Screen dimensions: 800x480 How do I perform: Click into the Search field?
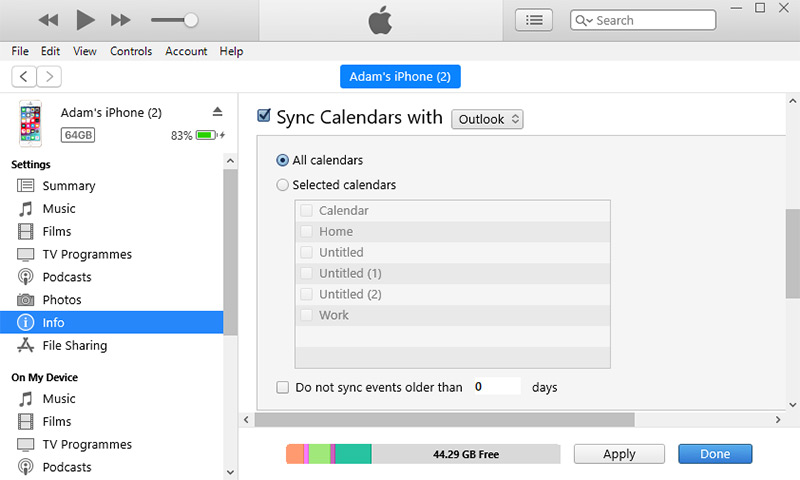tap(643, 20)
